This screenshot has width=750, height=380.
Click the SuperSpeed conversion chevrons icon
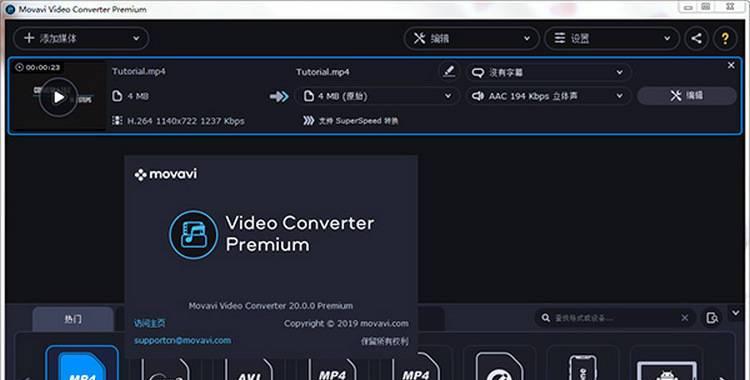tap(309, 121)
